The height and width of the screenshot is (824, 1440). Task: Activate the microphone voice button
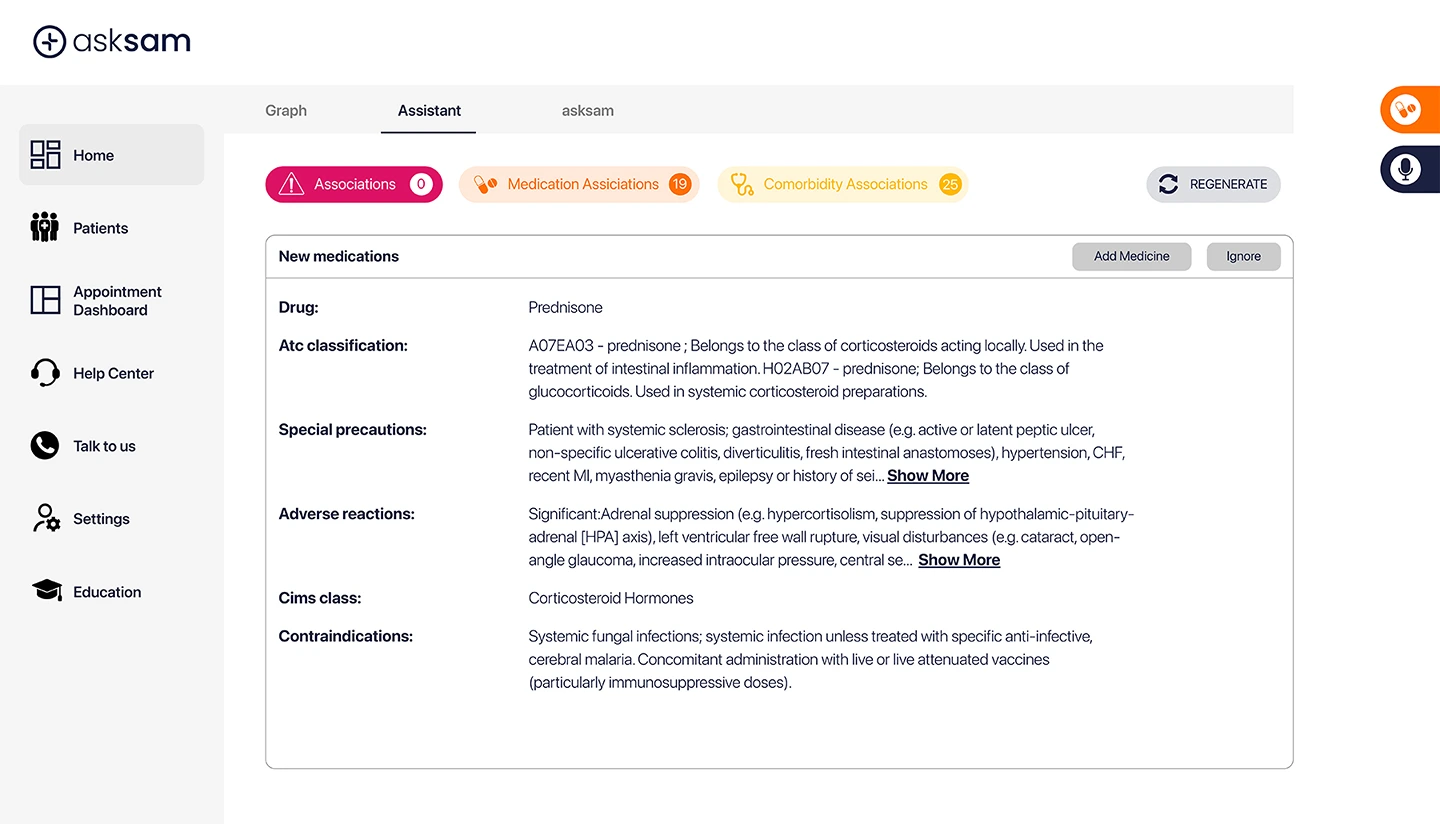pyautogui.click(x=1407, y=170)
